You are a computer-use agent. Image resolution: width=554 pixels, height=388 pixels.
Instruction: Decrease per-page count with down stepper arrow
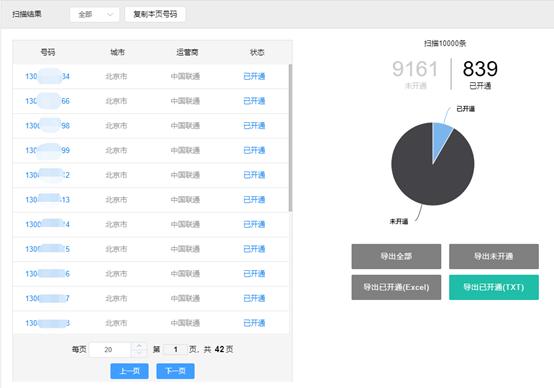pyautogui.click(x=139, y=353)
